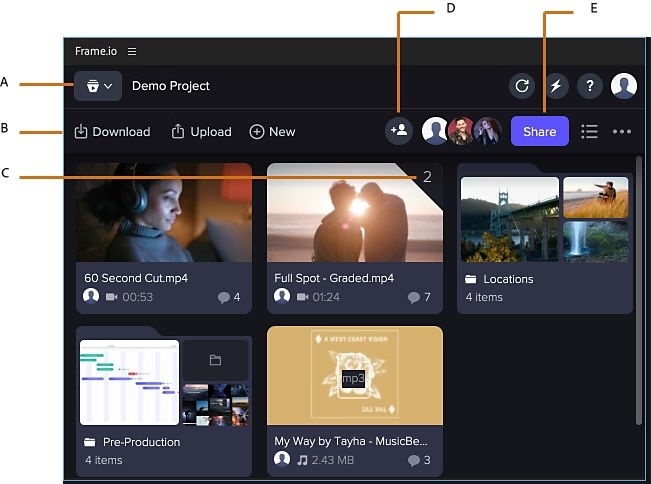Select the blank silhouette team member avatar
651x484 pixels.
click(435, 131)
